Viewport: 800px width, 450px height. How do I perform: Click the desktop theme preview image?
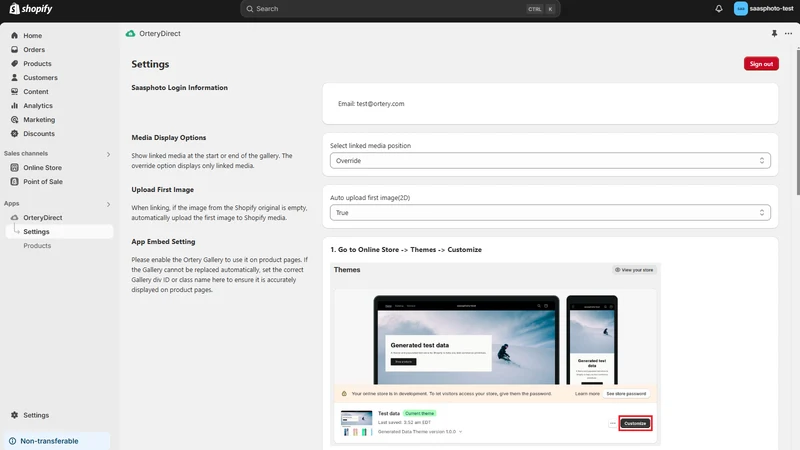point(466,340)
